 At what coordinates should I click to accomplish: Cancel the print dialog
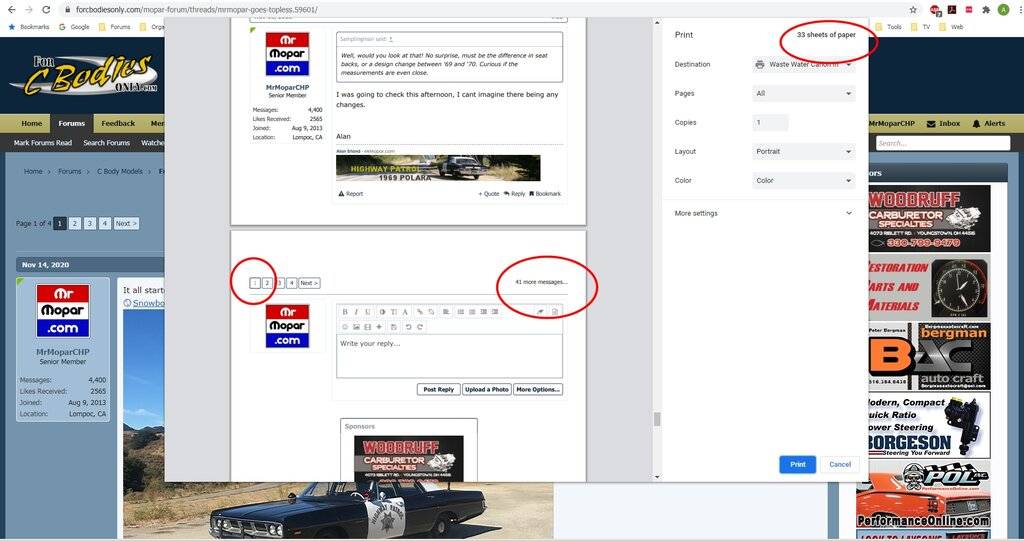(840, 464)
